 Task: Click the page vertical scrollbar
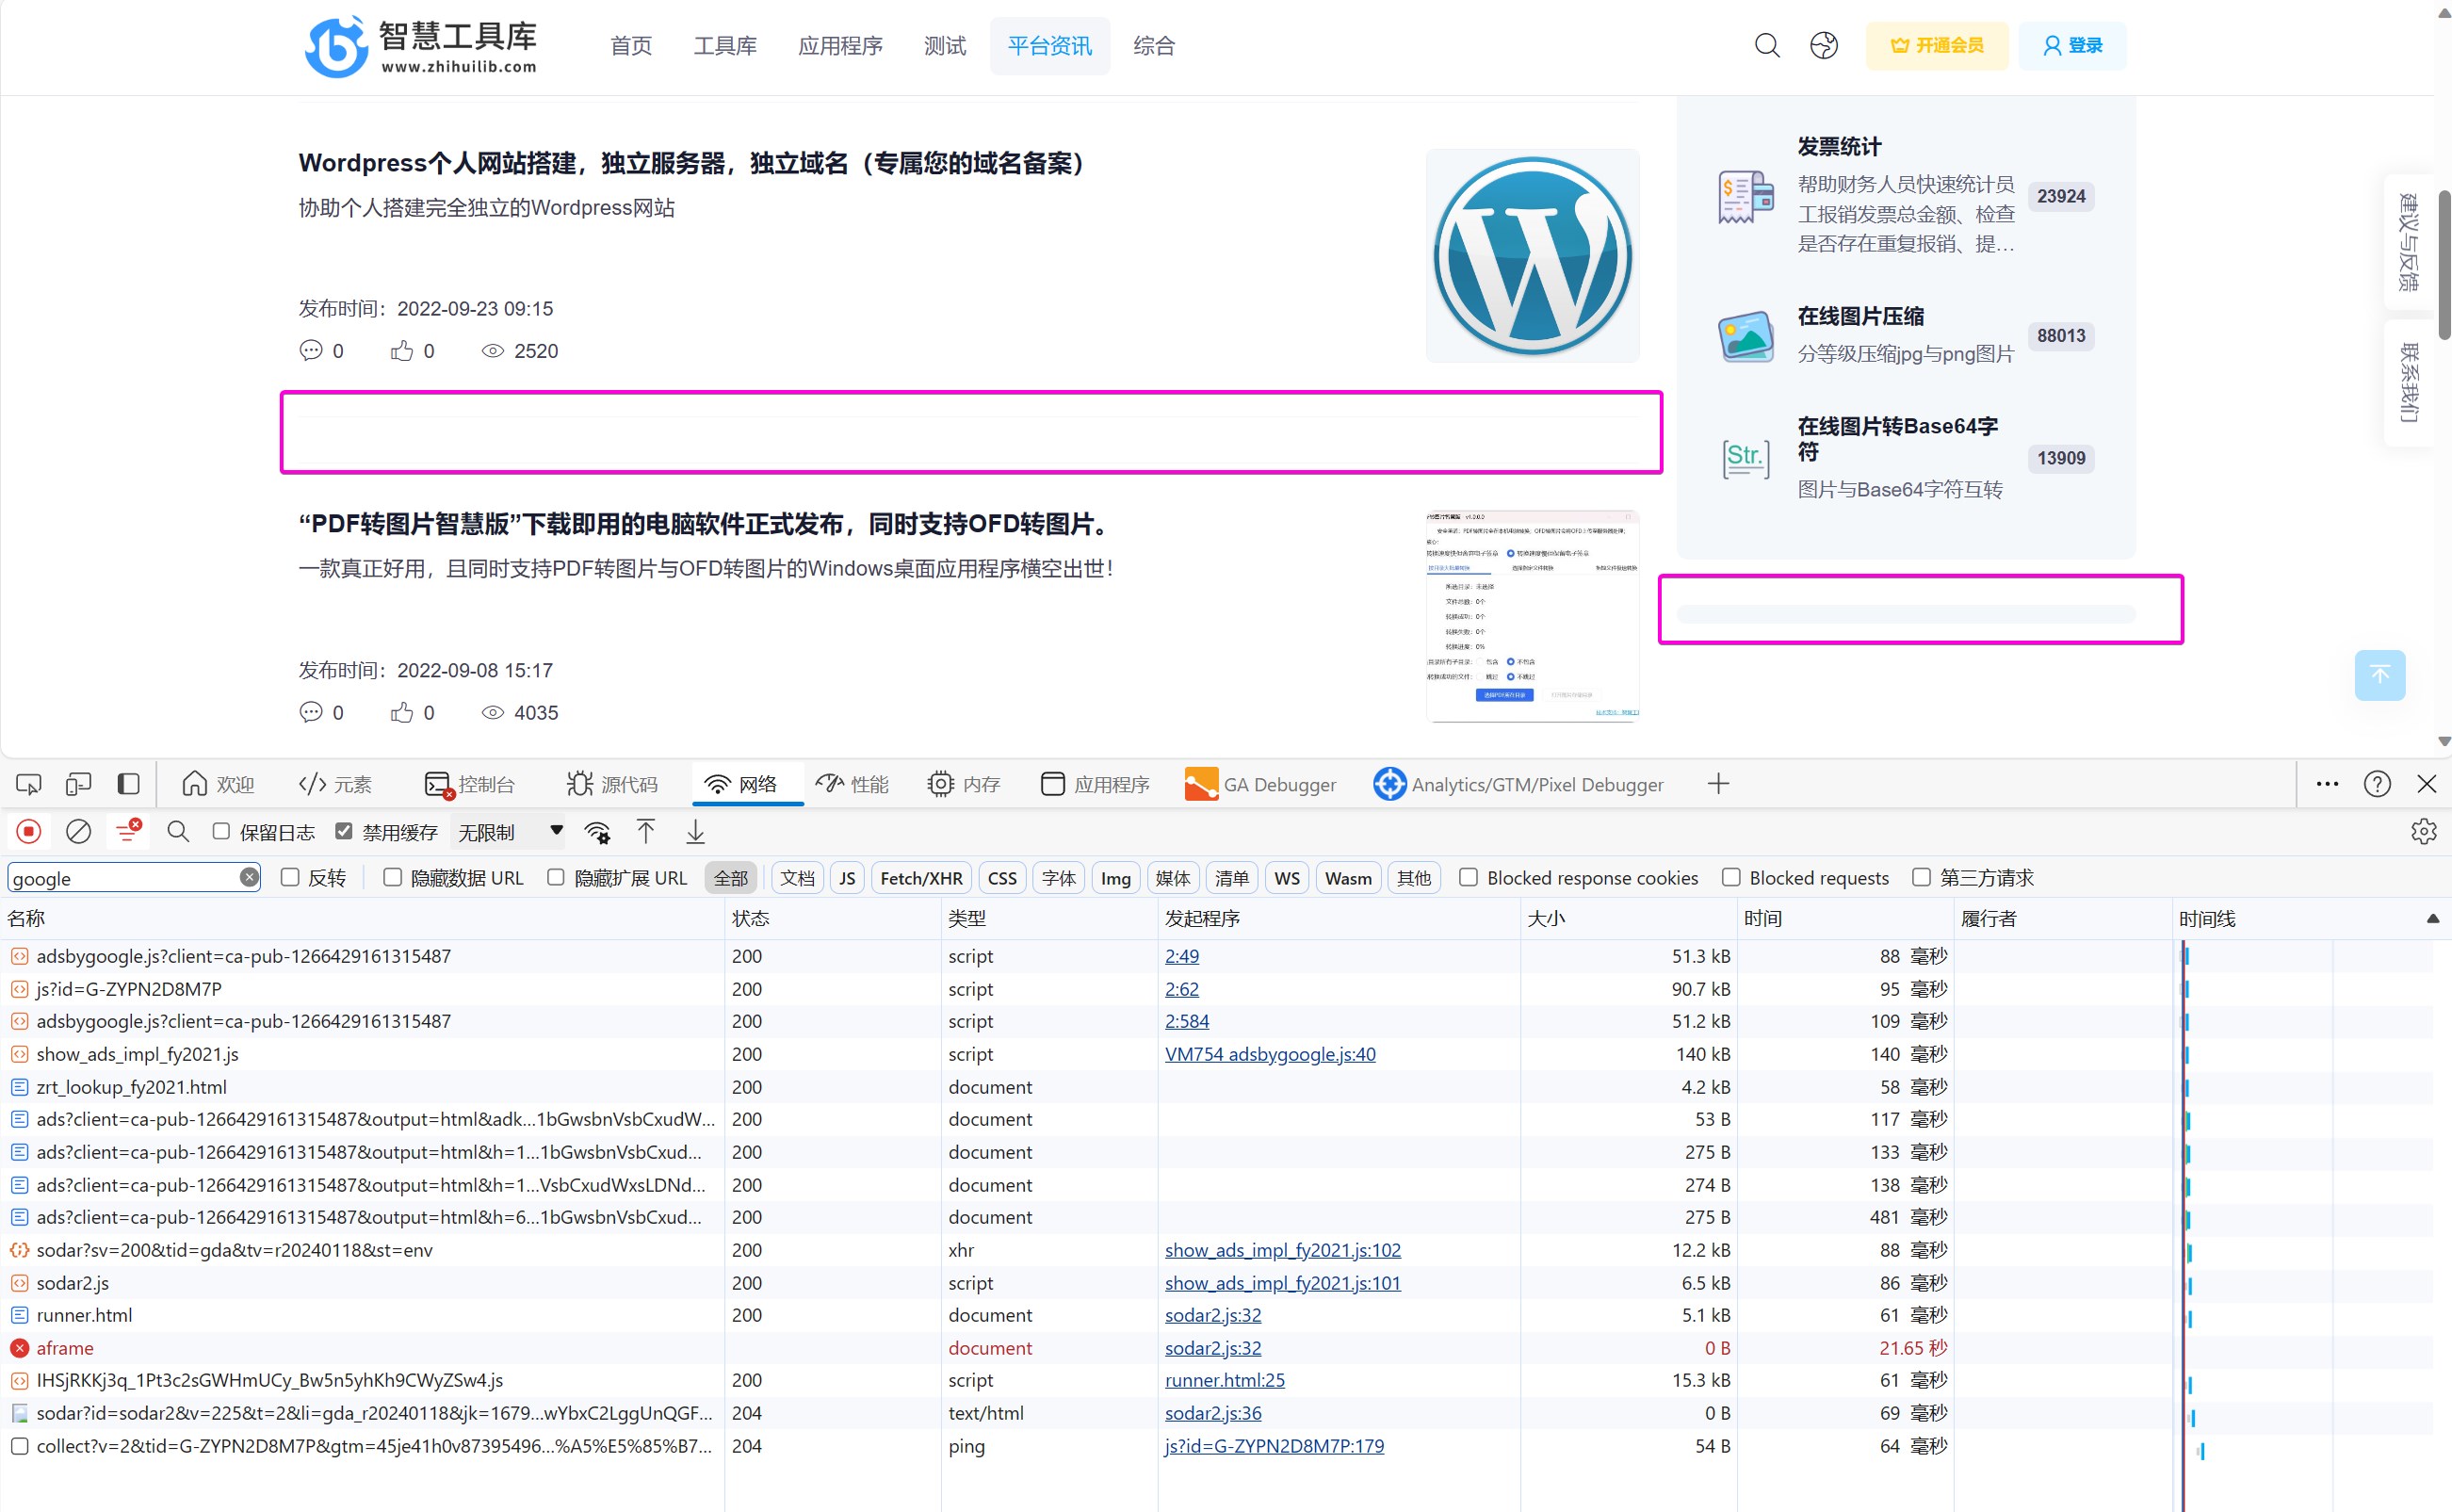pyautogui.click(x=2443, y=265)
